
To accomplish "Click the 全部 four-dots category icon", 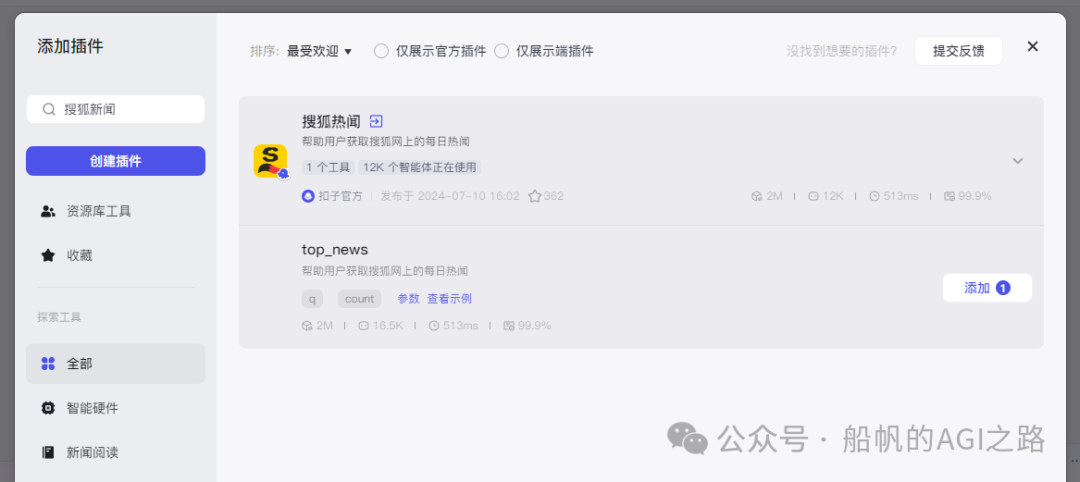I will [48, 364].
